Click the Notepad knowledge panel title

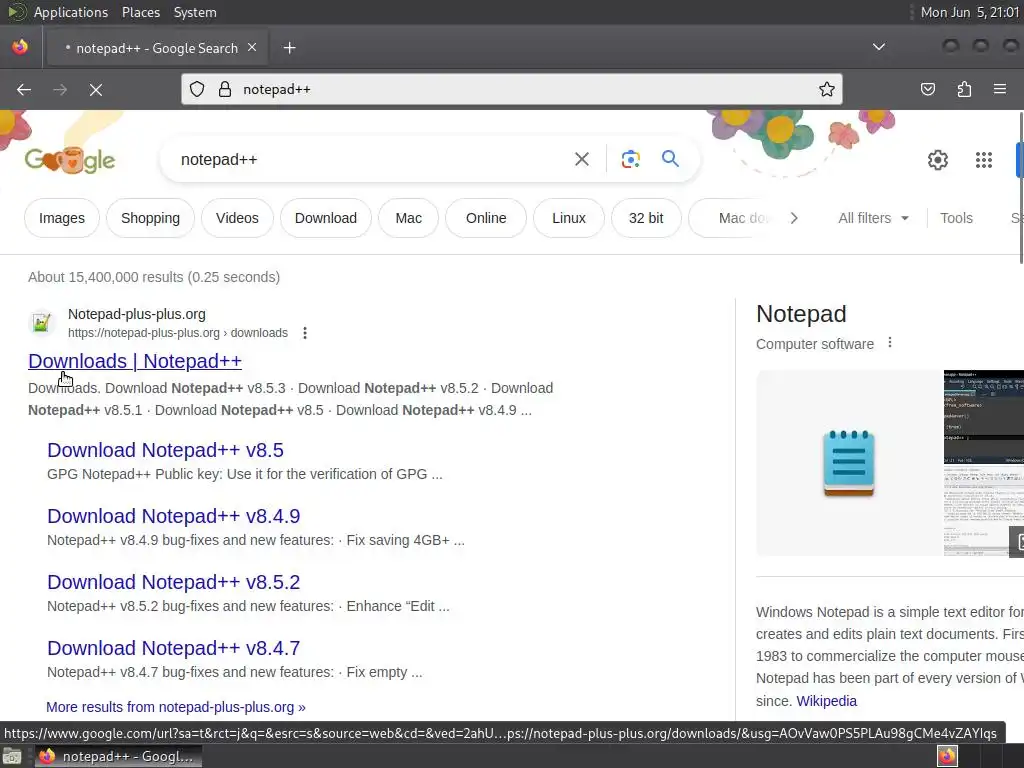(x=801, y=314)
